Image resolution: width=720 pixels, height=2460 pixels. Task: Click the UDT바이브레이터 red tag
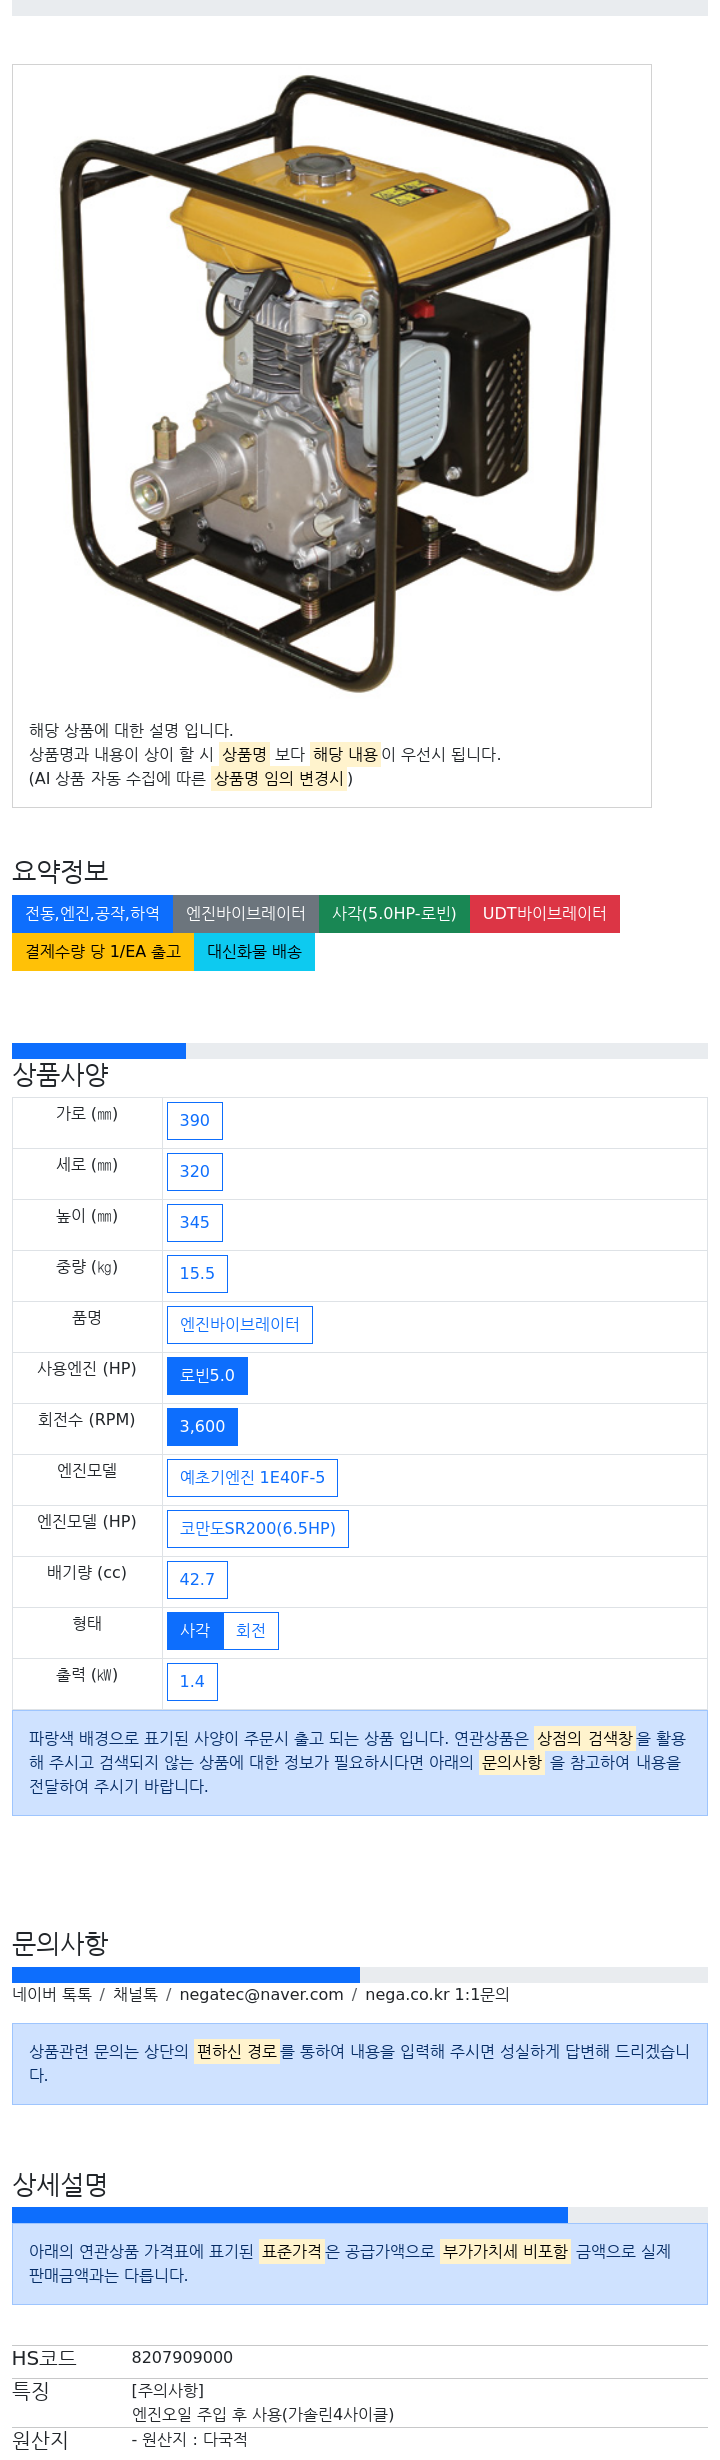pos(545,914)
